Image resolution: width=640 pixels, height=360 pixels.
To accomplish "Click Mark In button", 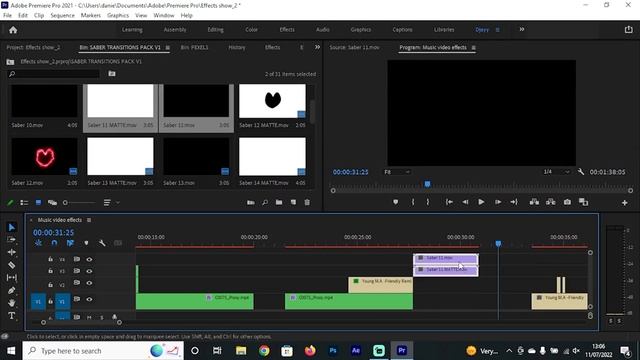I will tap(413, 202).
